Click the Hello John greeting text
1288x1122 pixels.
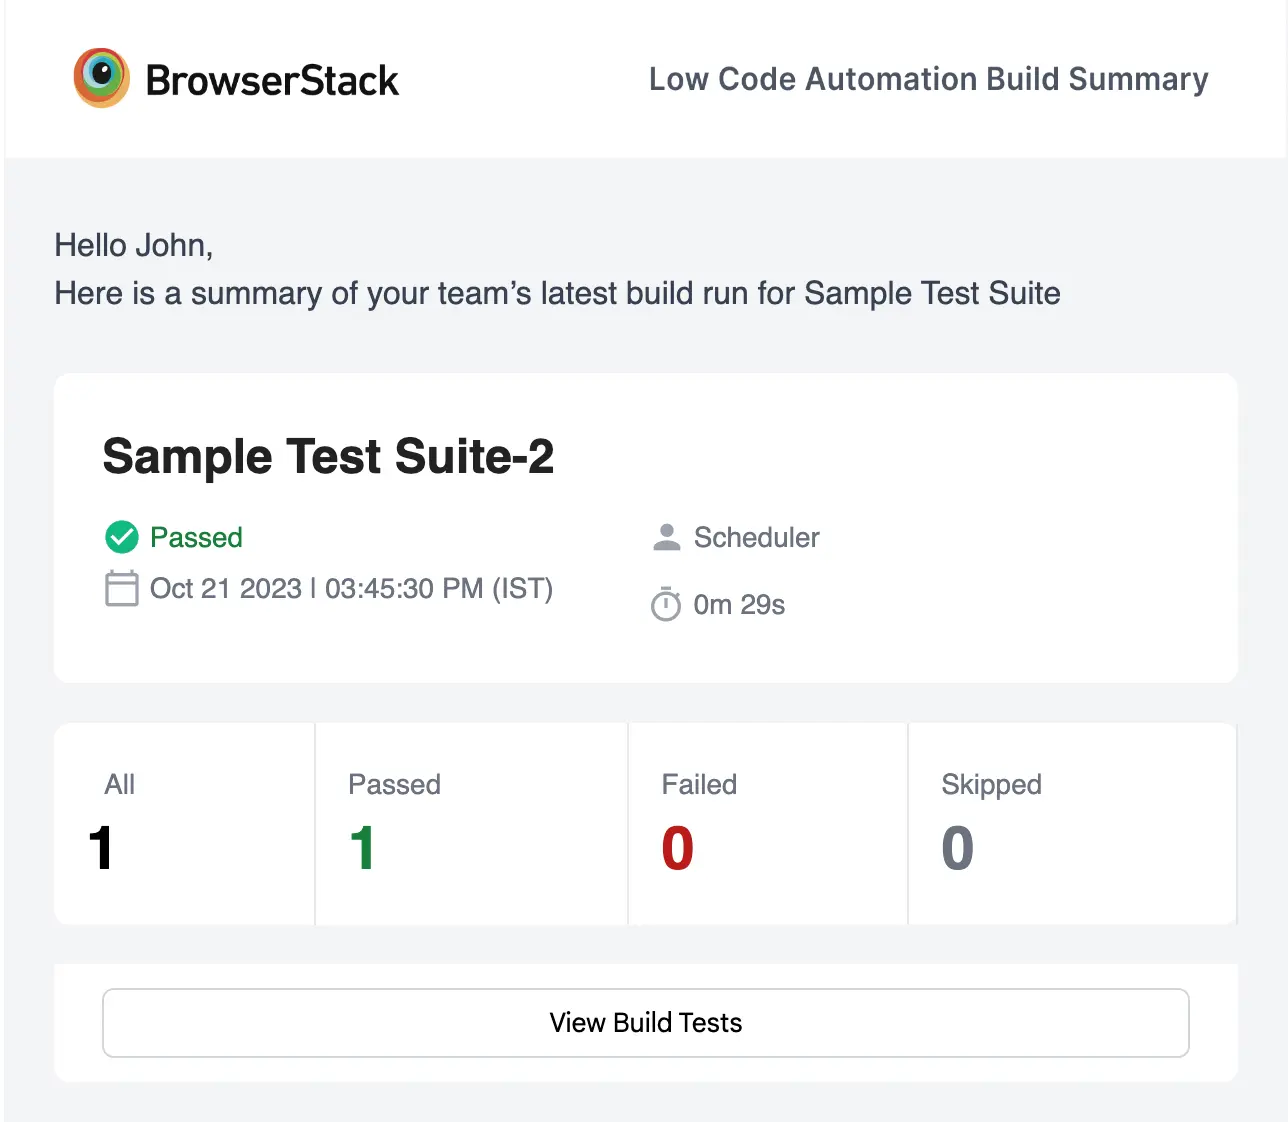coord(133,245)
